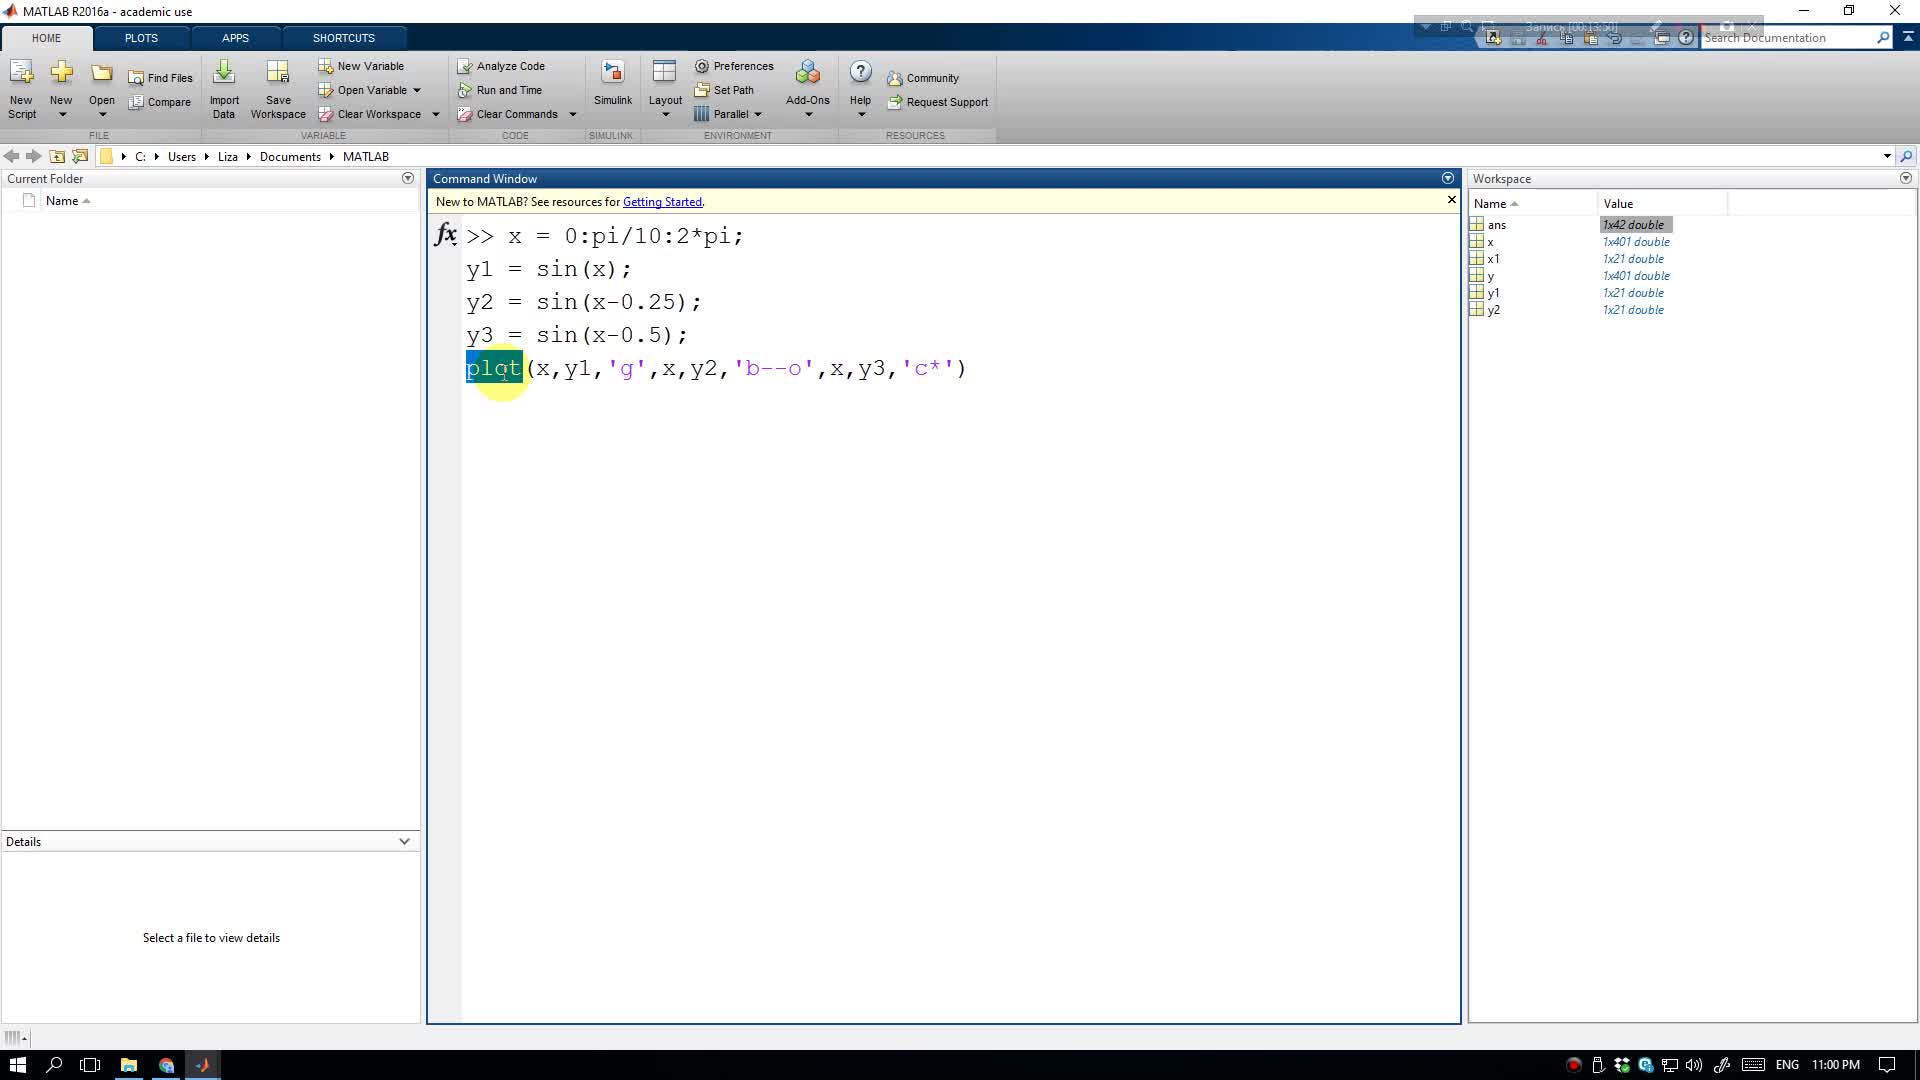Viewport: 1920px width, 1080px height.
Task: Switch to the APPS tab
Action: pyautogui.click(x=235, y=38)
